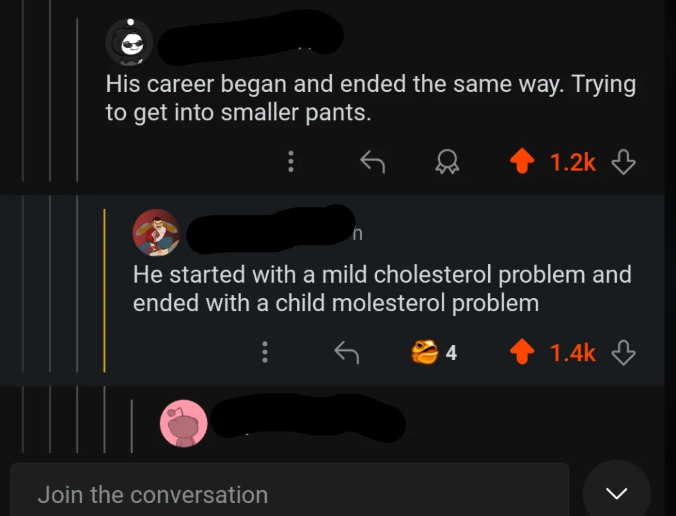Reply to the cholesterol problem comment
676x516 pixels.
click(x=346, y=351)
